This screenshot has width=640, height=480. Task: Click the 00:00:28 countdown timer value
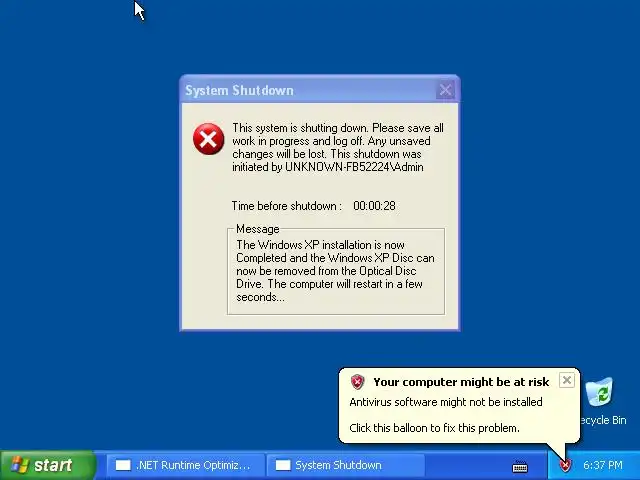click(x=374, y=206)
